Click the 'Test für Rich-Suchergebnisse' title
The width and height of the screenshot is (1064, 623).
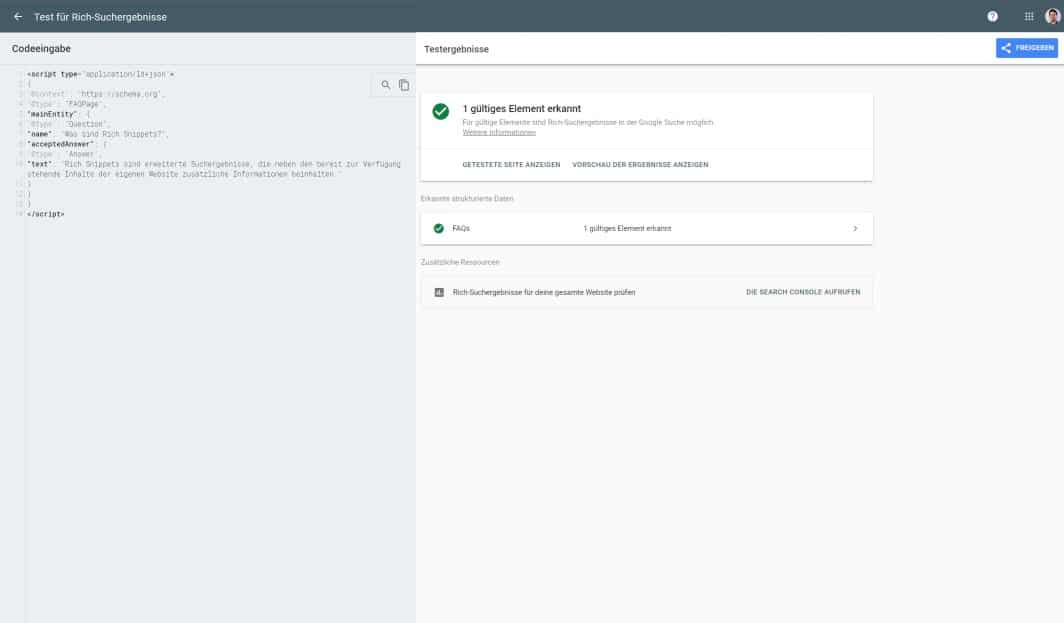[x=100, y=17]
